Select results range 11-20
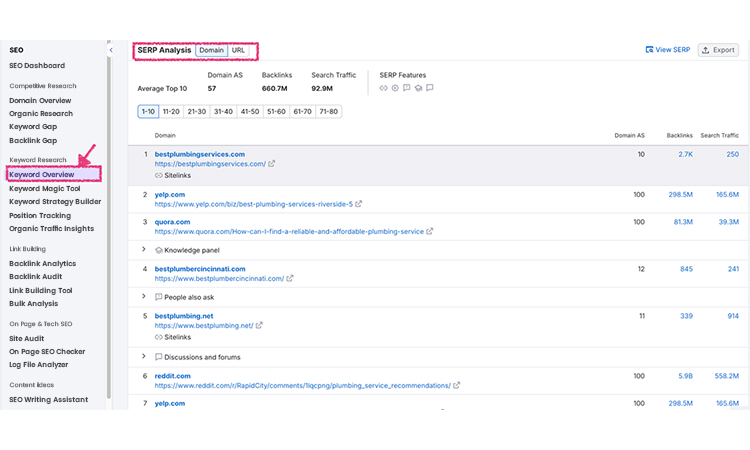Viewport: 750px width, 450px height. click(171, 111)
